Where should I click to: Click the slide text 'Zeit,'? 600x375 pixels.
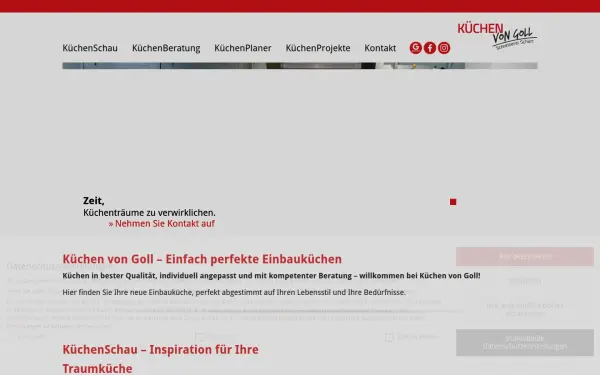(94, 201)
